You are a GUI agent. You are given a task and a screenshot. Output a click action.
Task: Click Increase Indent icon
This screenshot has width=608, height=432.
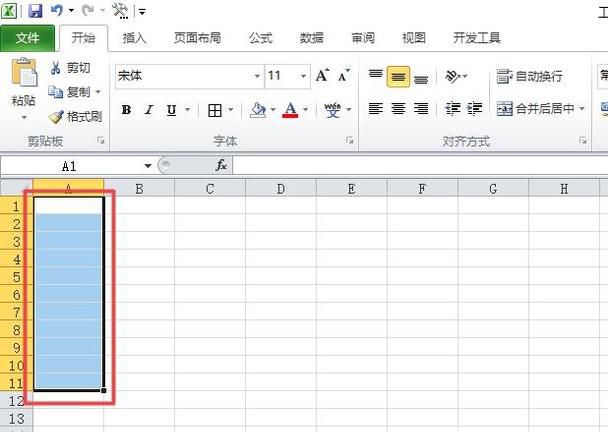(x=475, y=109)
